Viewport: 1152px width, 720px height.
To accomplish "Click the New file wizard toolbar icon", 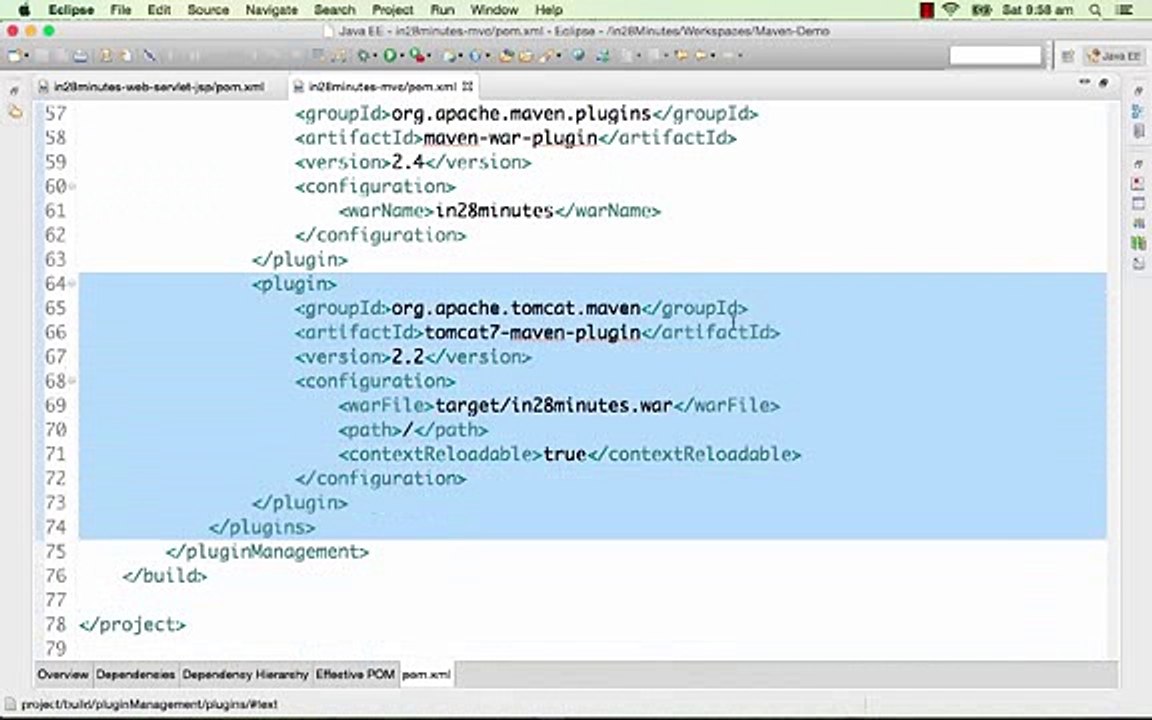I will click(x=14, y=55).
